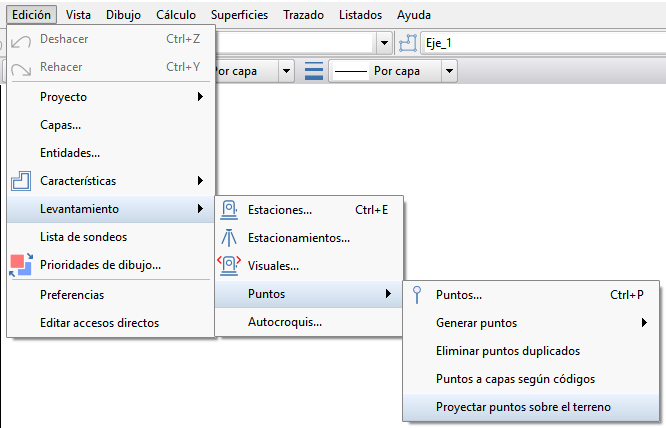This screenshot has height=428, width=666.
Task: Click the Características icon
Action: click(x=21, y=181)
